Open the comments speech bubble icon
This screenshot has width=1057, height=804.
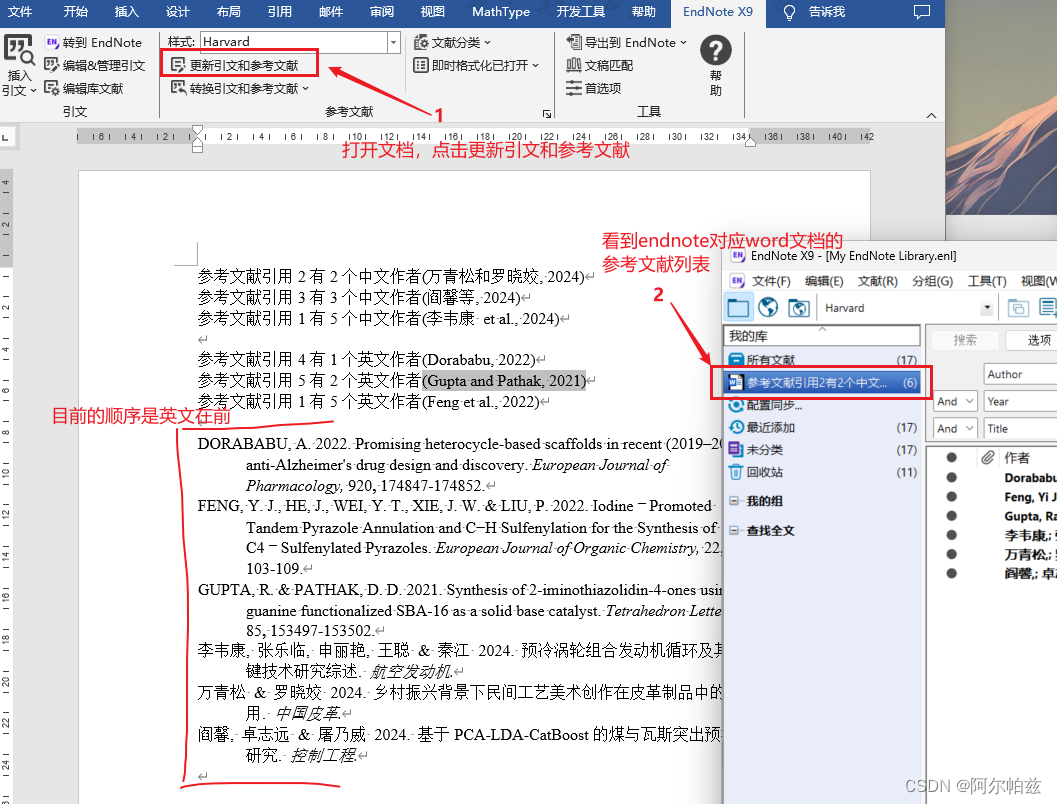(922, 11)
